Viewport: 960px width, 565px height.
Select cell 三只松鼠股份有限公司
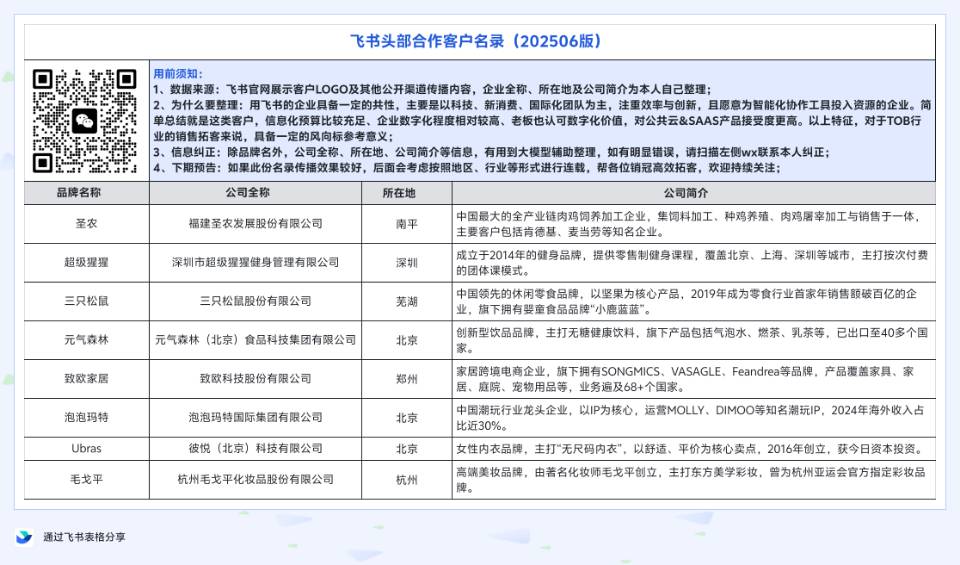pos(255,301)
